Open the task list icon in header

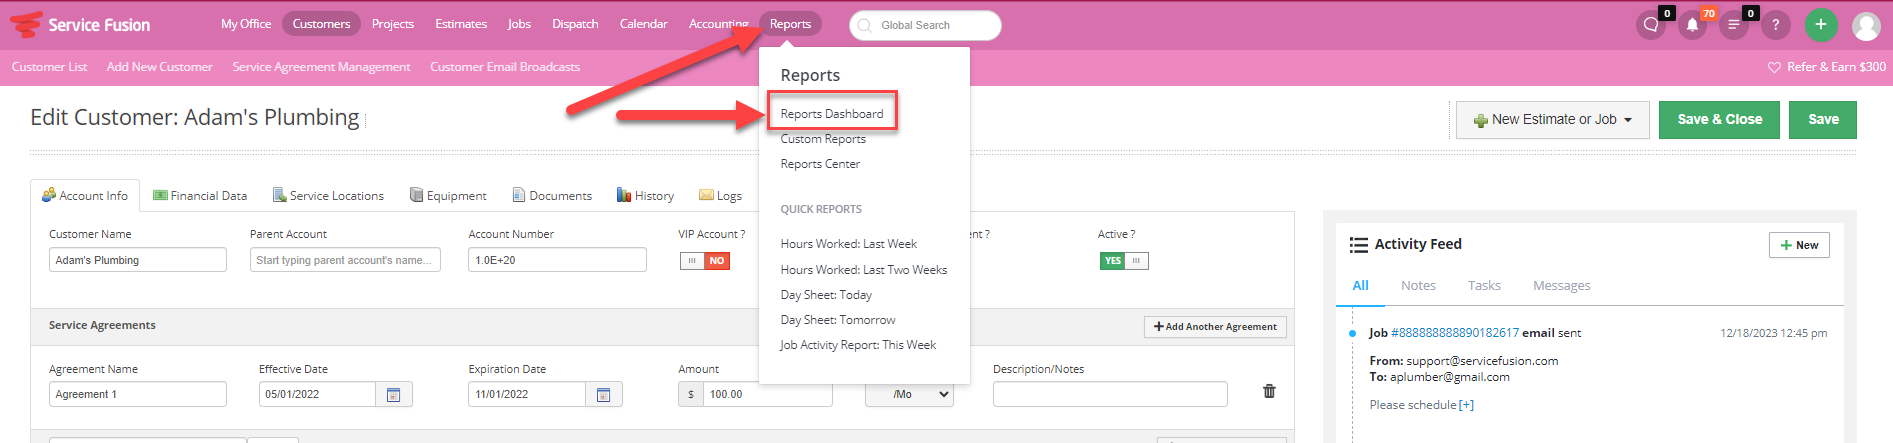pos(1733,25)
